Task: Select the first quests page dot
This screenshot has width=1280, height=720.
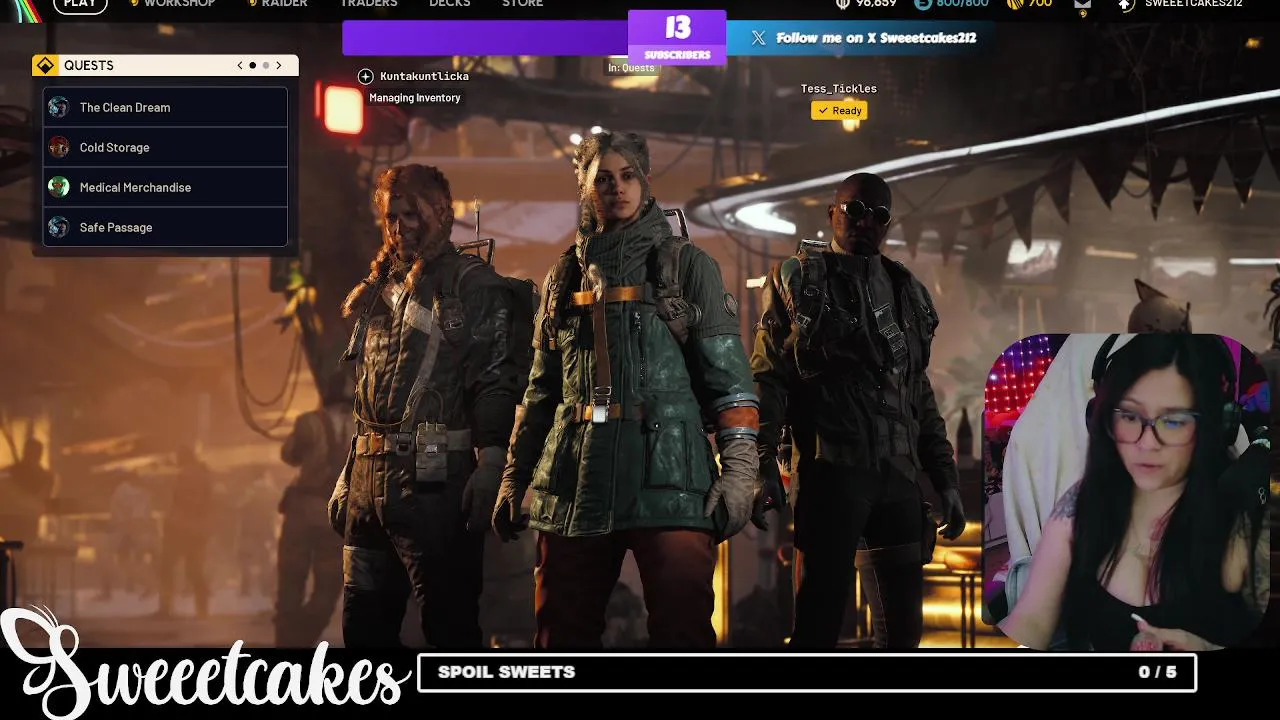Action: pyautogui.click(x=253, y=65)
